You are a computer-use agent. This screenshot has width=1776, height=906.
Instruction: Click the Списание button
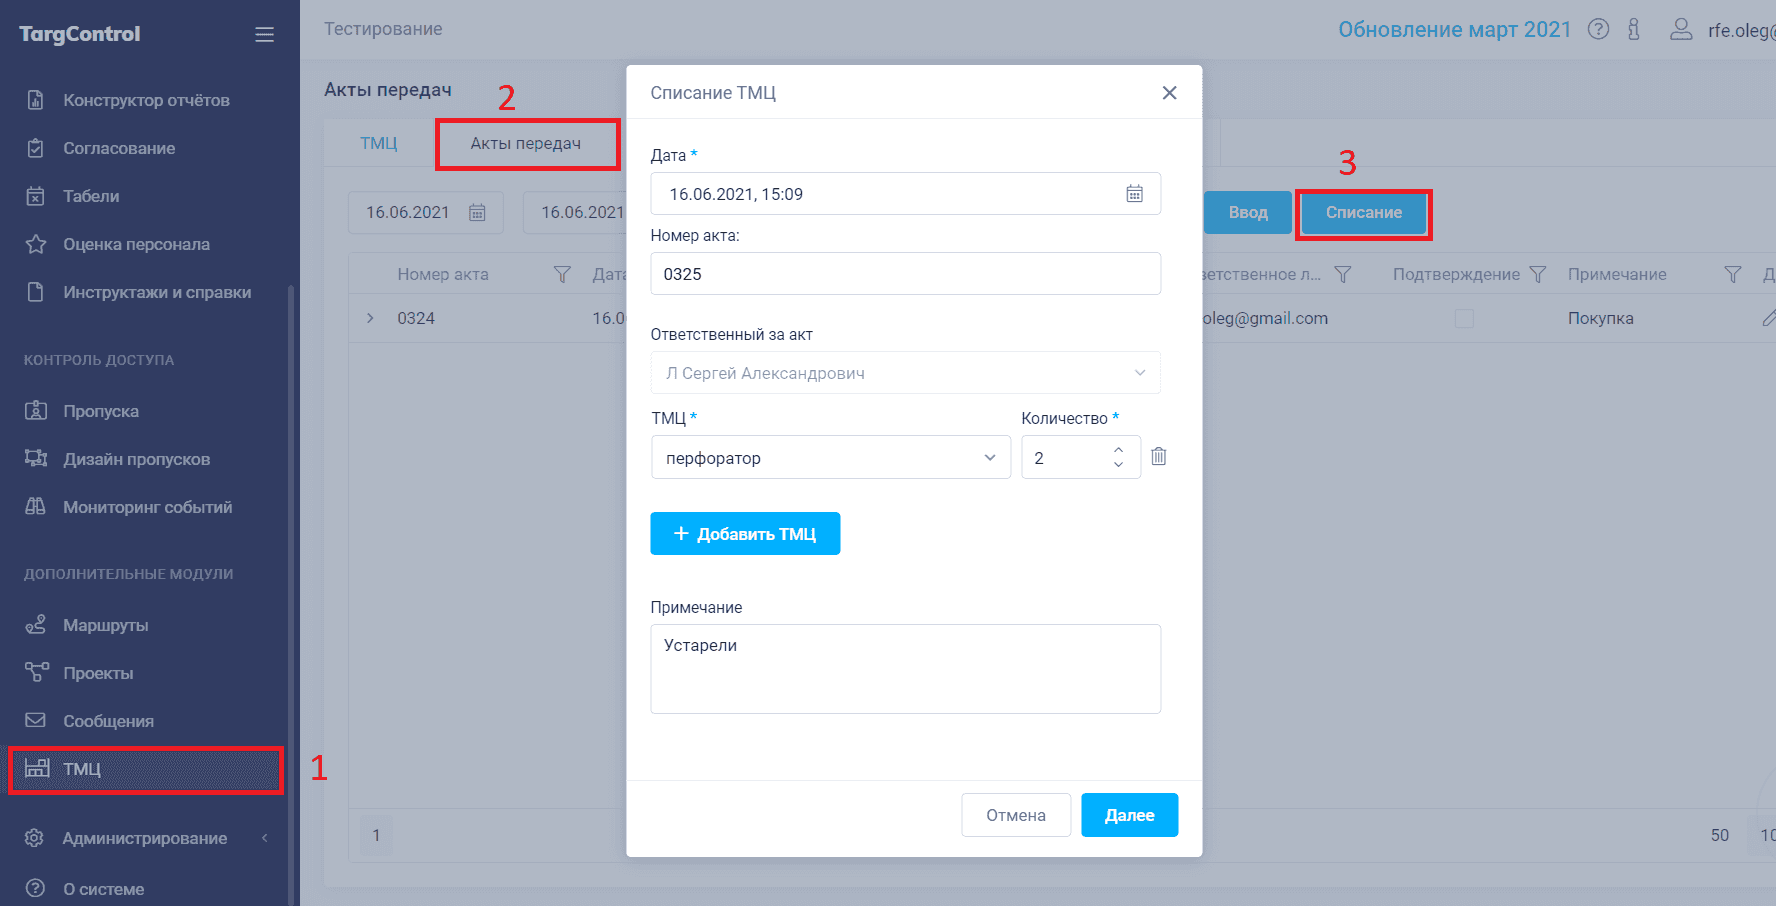[1364, 212]
